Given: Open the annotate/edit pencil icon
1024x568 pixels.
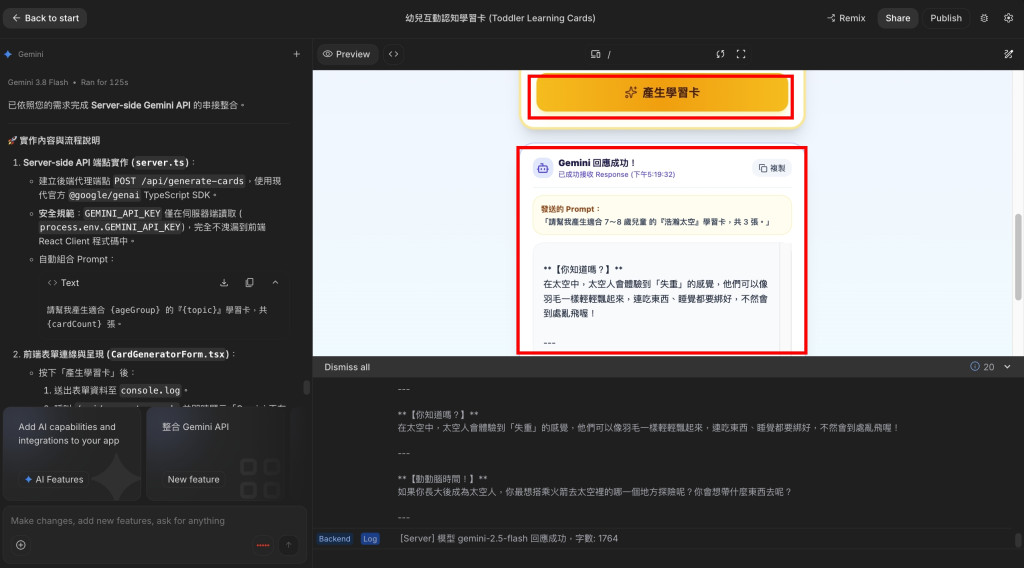Looking at the screenshot, I should click(1008, 54).
